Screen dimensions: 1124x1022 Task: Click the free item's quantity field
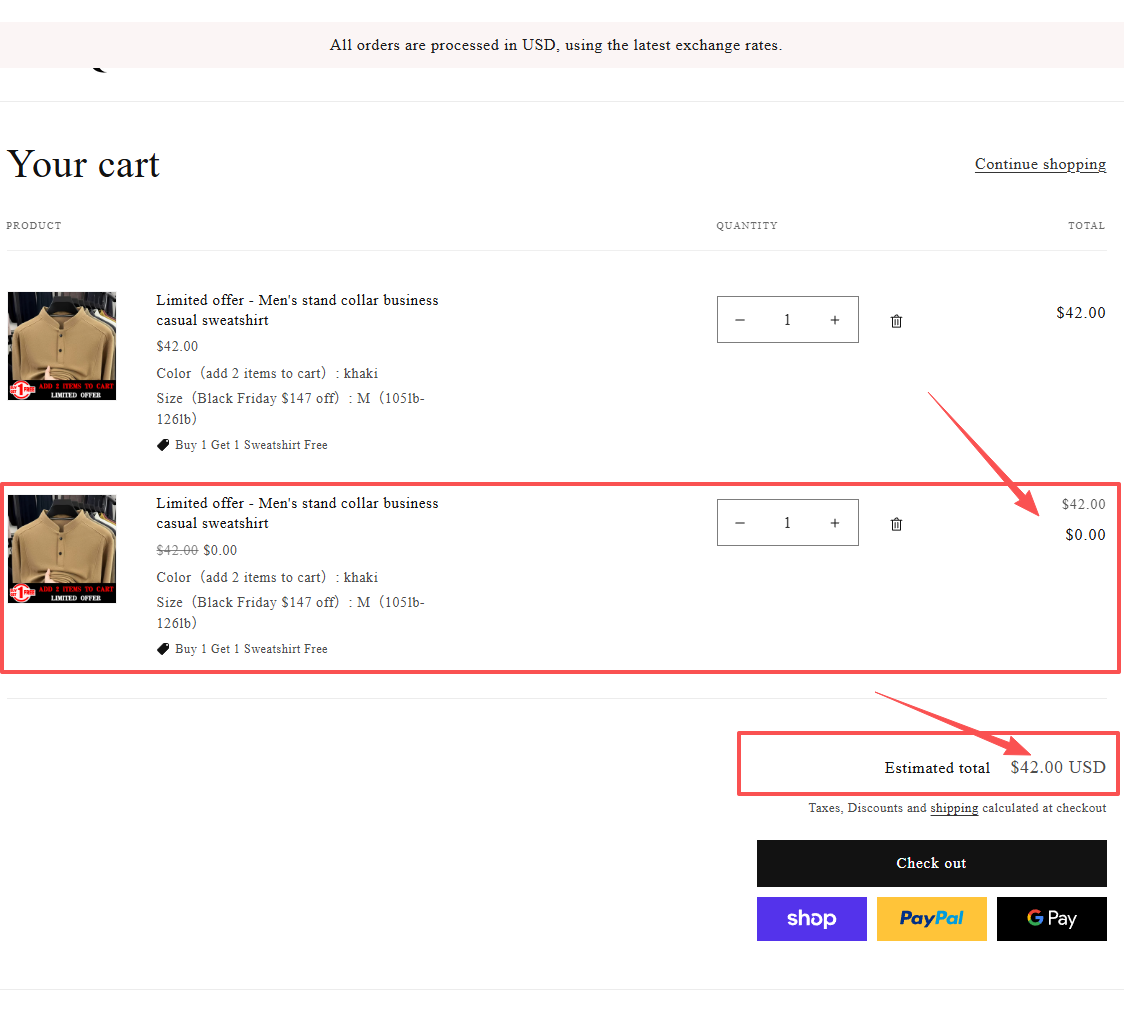click(787, 523)
